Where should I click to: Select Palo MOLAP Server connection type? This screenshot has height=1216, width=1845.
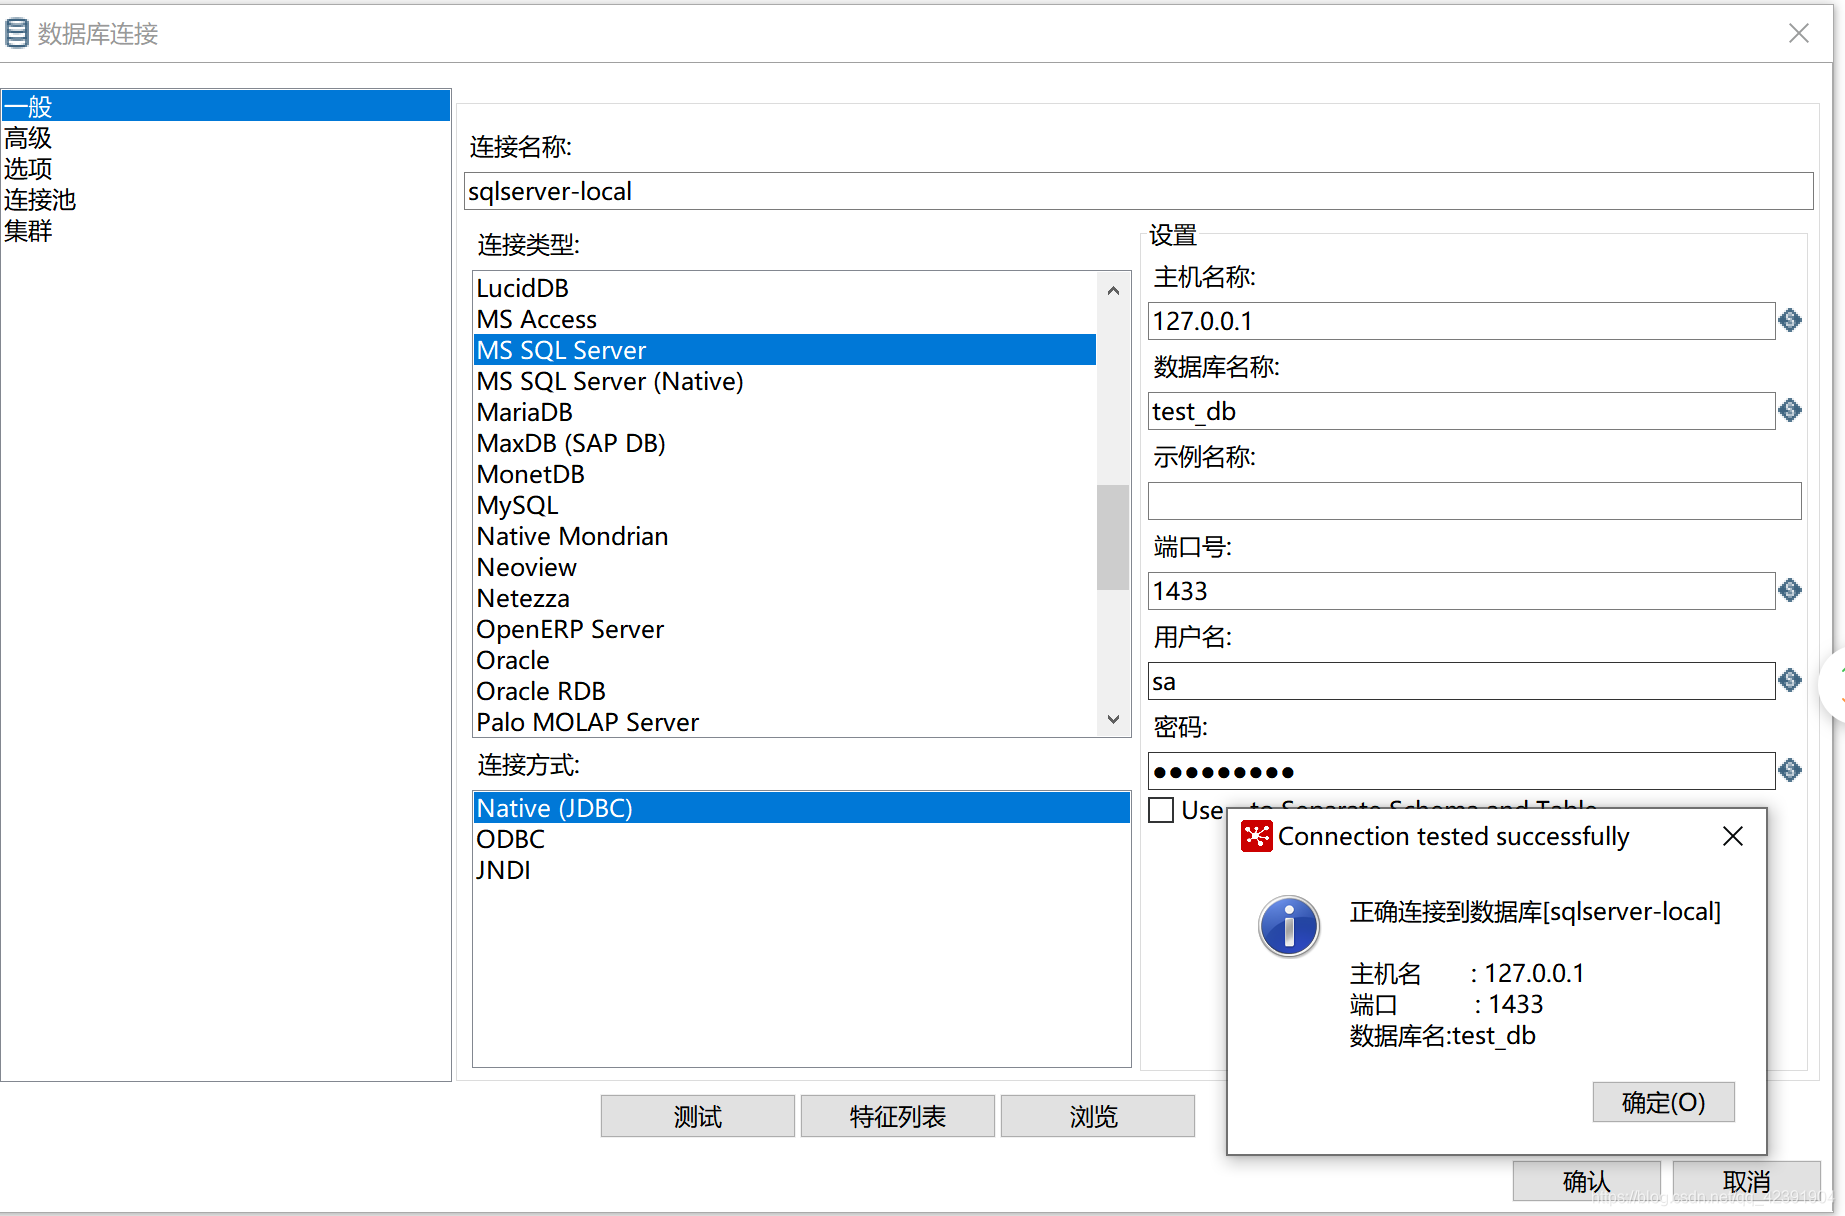pyautogui.click(x=785, y=722)
